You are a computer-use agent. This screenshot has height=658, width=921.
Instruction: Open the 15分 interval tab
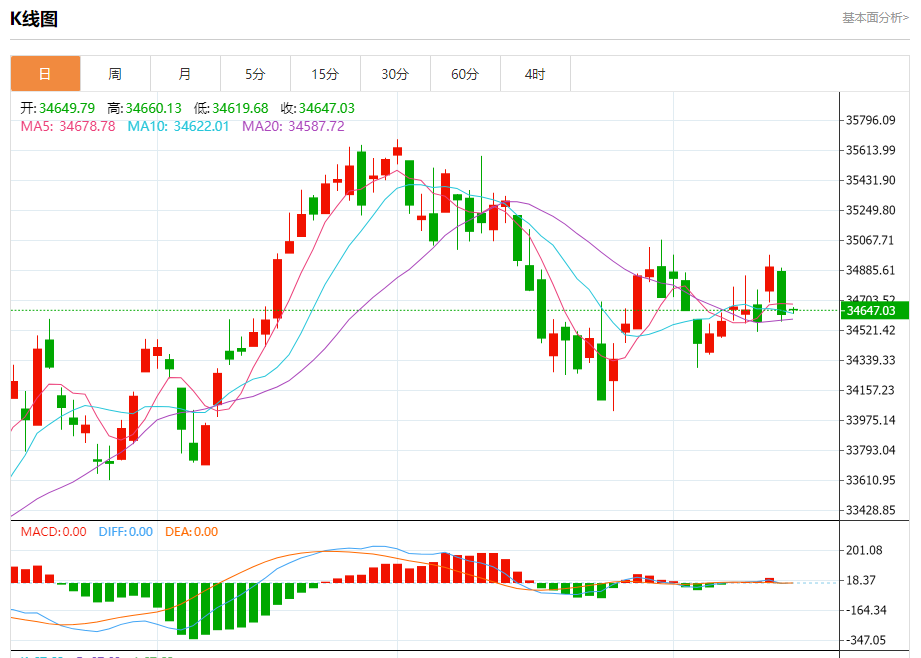tap(325, 73)
